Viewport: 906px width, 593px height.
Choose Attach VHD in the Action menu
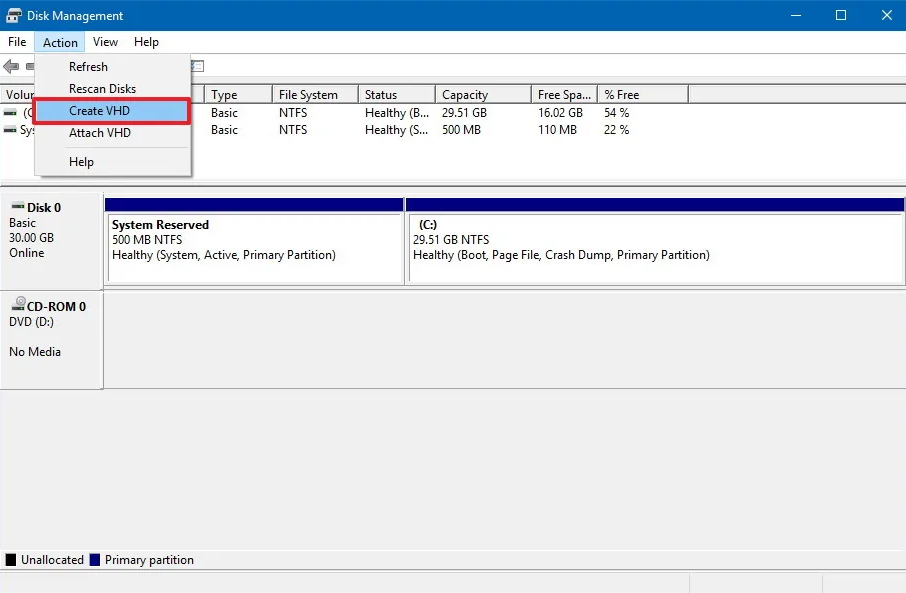click(x=99, y=132)
